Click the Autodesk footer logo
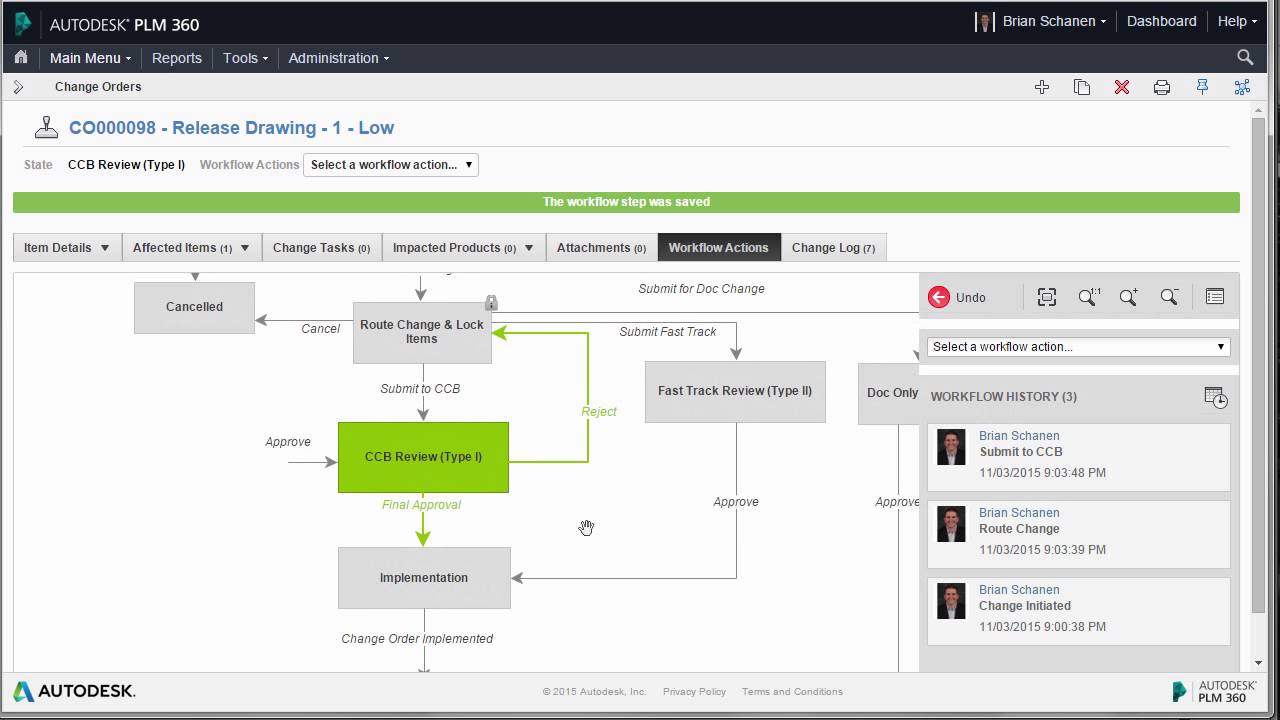Image resolution: width=1280 pixels, height=720 pixels. tap(74, 691)
